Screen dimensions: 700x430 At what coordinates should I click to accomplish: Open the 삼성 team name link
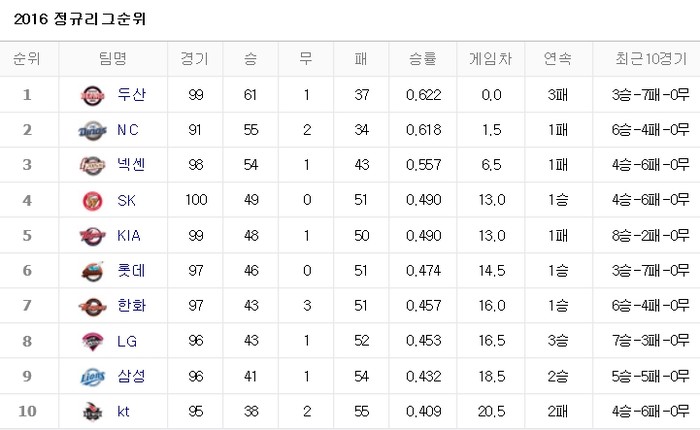pyautogui.click(x=131, y=376)
